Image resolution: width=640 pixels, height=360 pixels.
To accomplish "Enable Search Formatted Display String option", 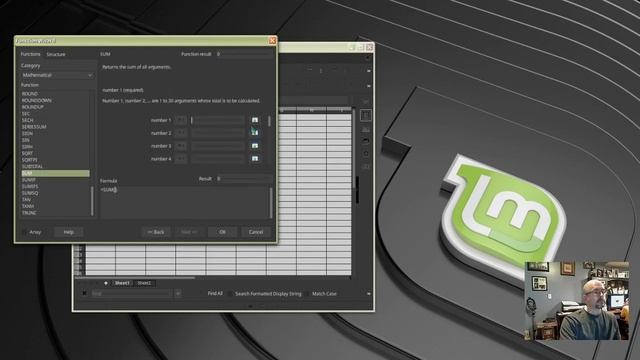I will point(265,293).
